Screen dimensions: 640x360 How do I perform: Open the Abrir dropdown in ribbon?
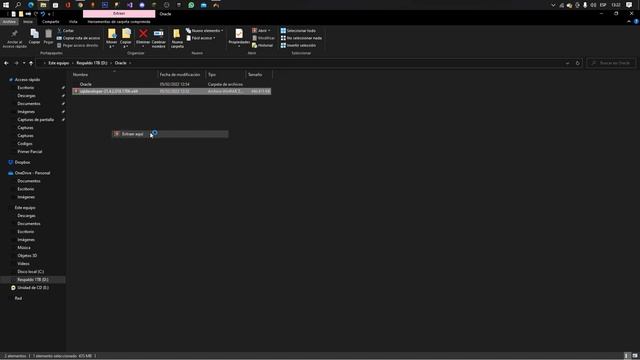[x=261, y=31]
